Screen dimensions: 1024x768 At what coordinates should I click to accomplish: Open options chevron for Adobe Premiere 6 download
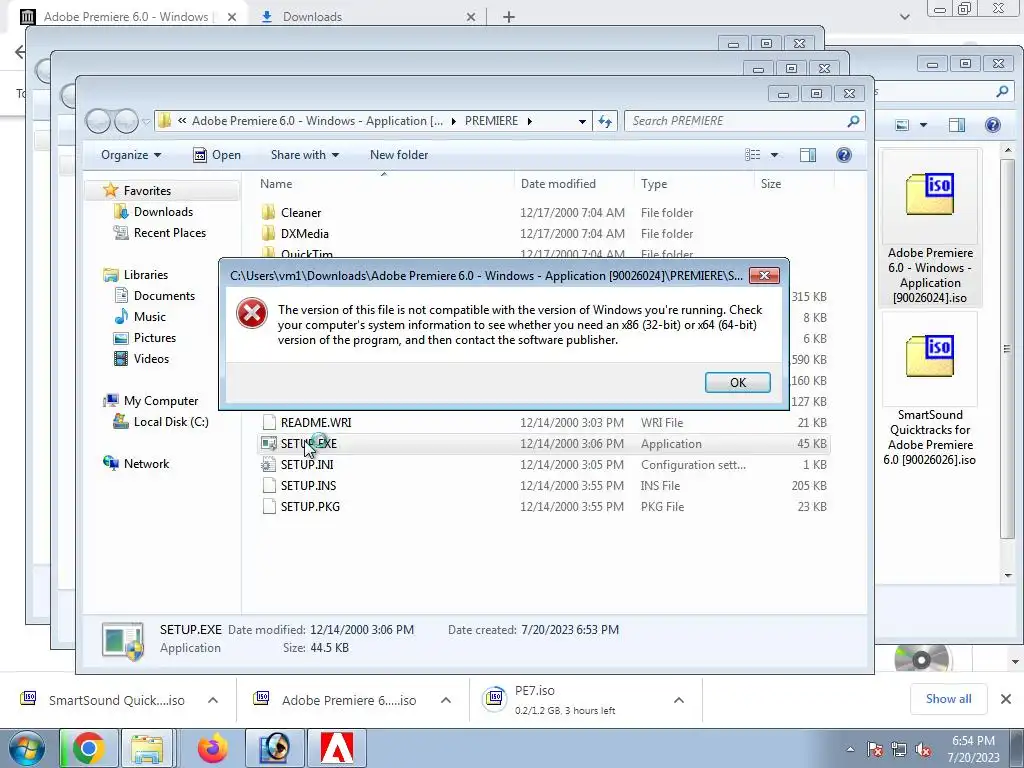pos(446,700)
